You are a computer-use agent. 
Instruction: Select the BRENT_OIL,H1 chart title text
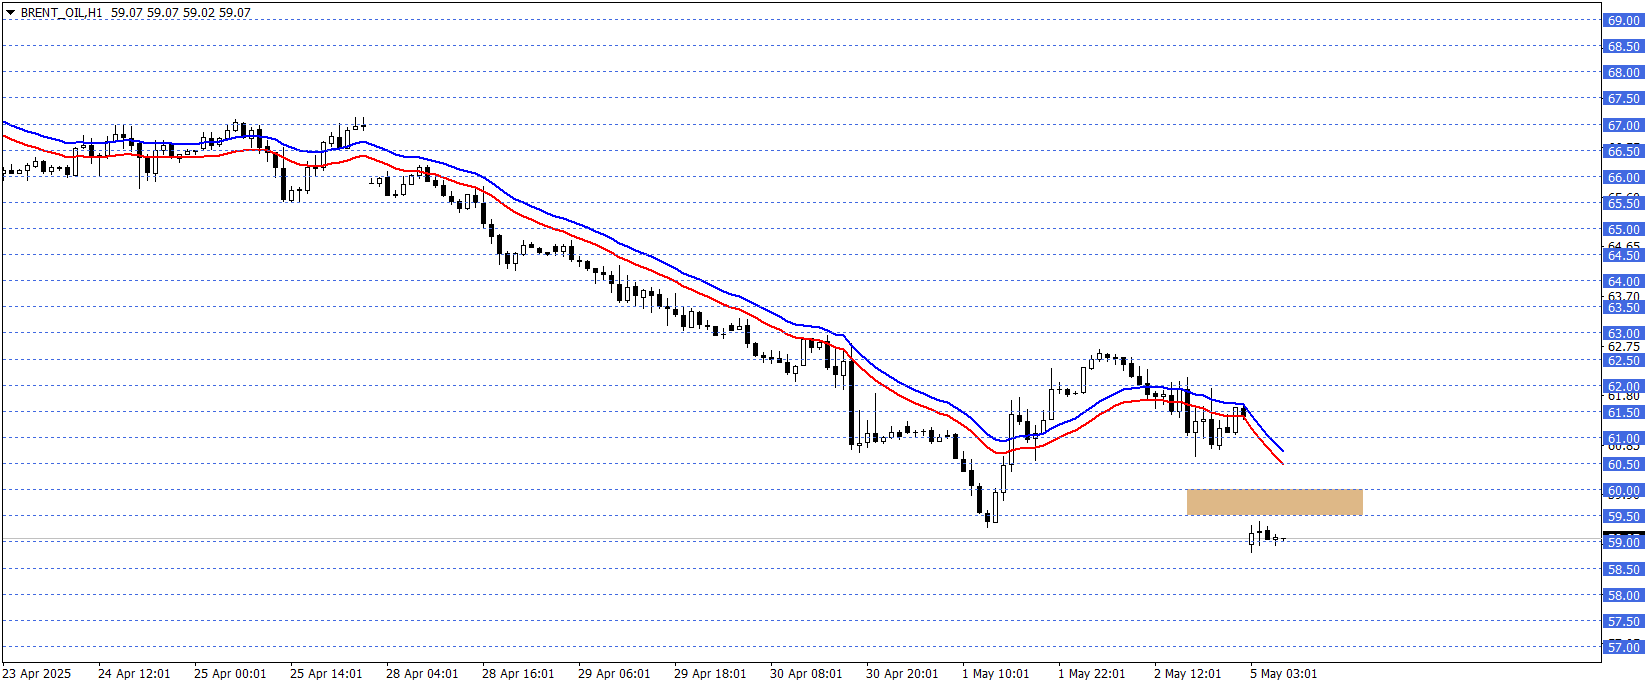(61, 13)
